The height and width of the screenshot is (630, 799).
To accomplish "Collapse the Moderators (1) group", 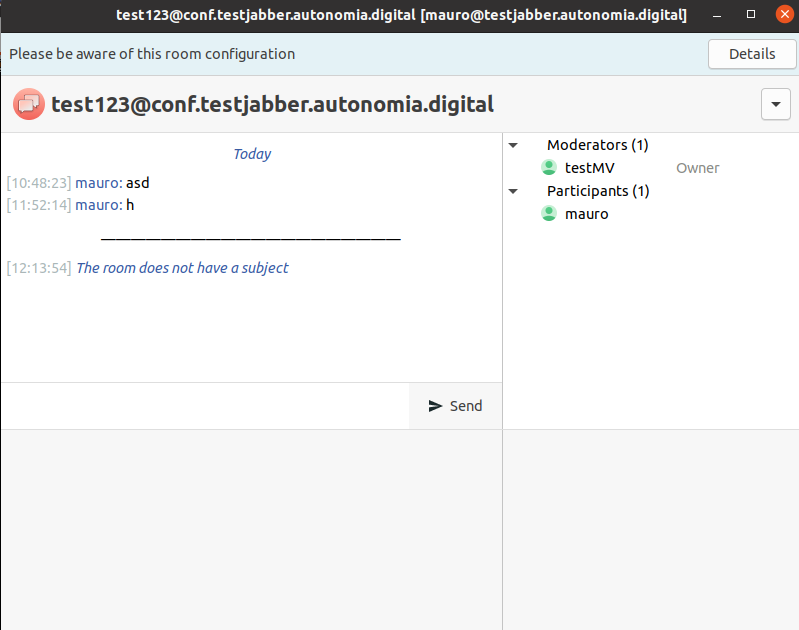I will 513,145.
